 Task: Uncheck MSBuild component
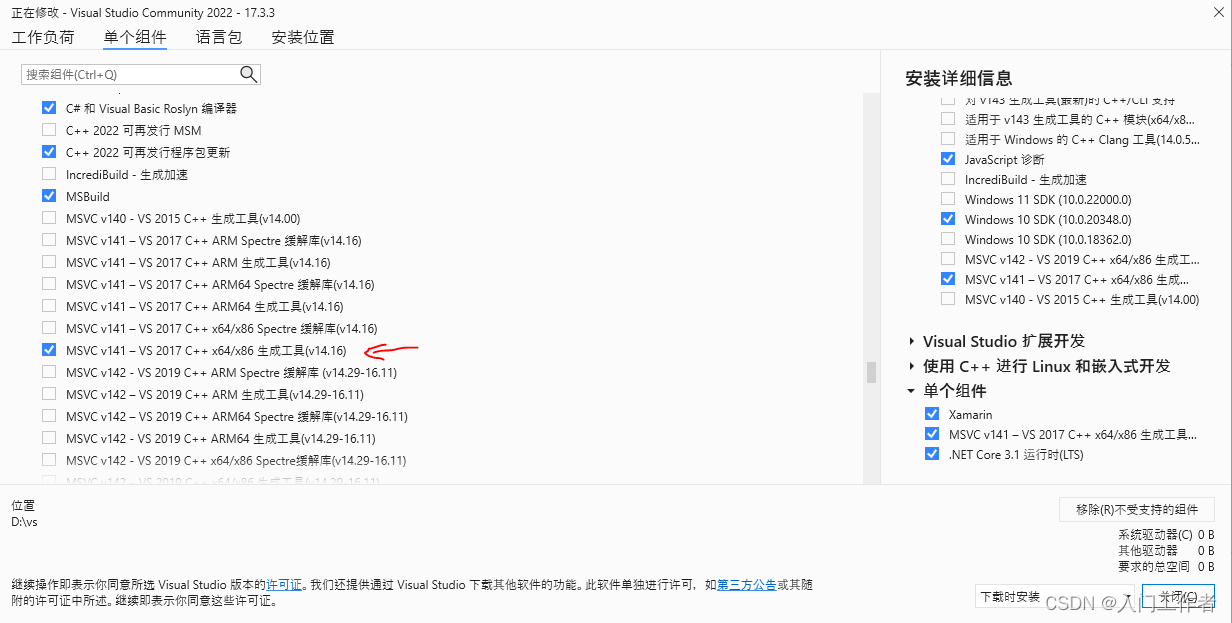click(48, 196)
